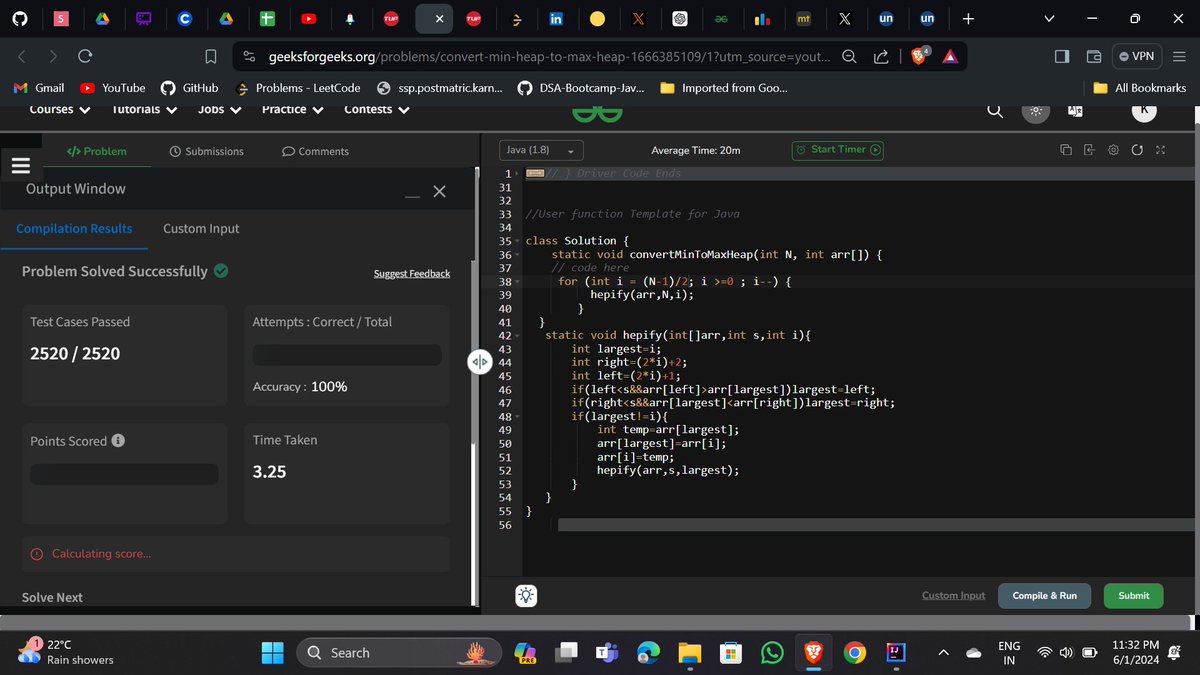The image size is (1200, 675).
Task: Switch to the LinkedIn browser tab
Action: [556, 19]
